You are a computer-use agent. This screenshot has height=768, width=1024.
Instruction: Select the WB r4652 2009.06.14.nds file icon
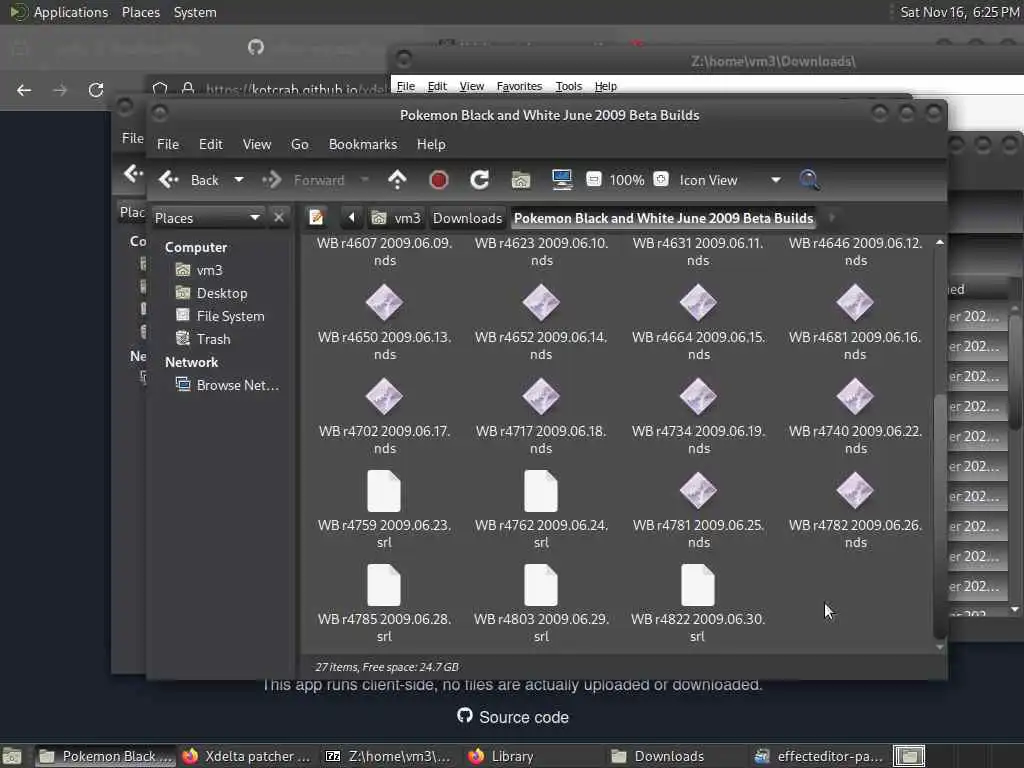541,303
